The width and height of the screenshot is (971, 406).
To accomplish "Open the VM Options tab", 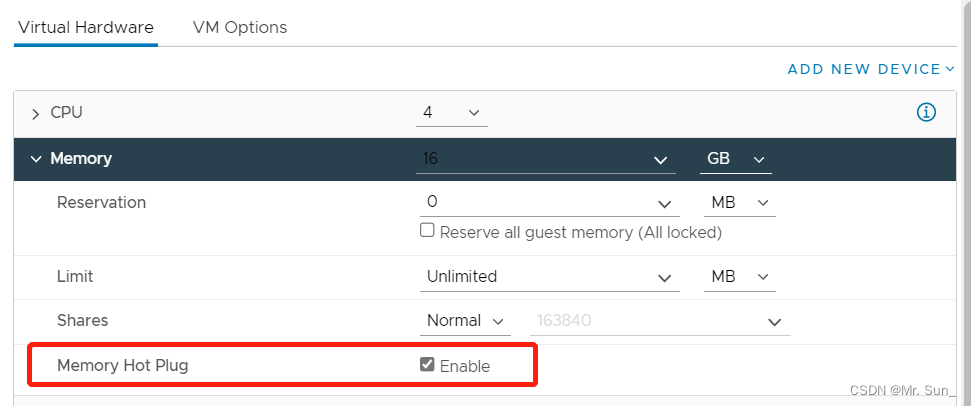I will pyautogui.click(x=240, y=27).
